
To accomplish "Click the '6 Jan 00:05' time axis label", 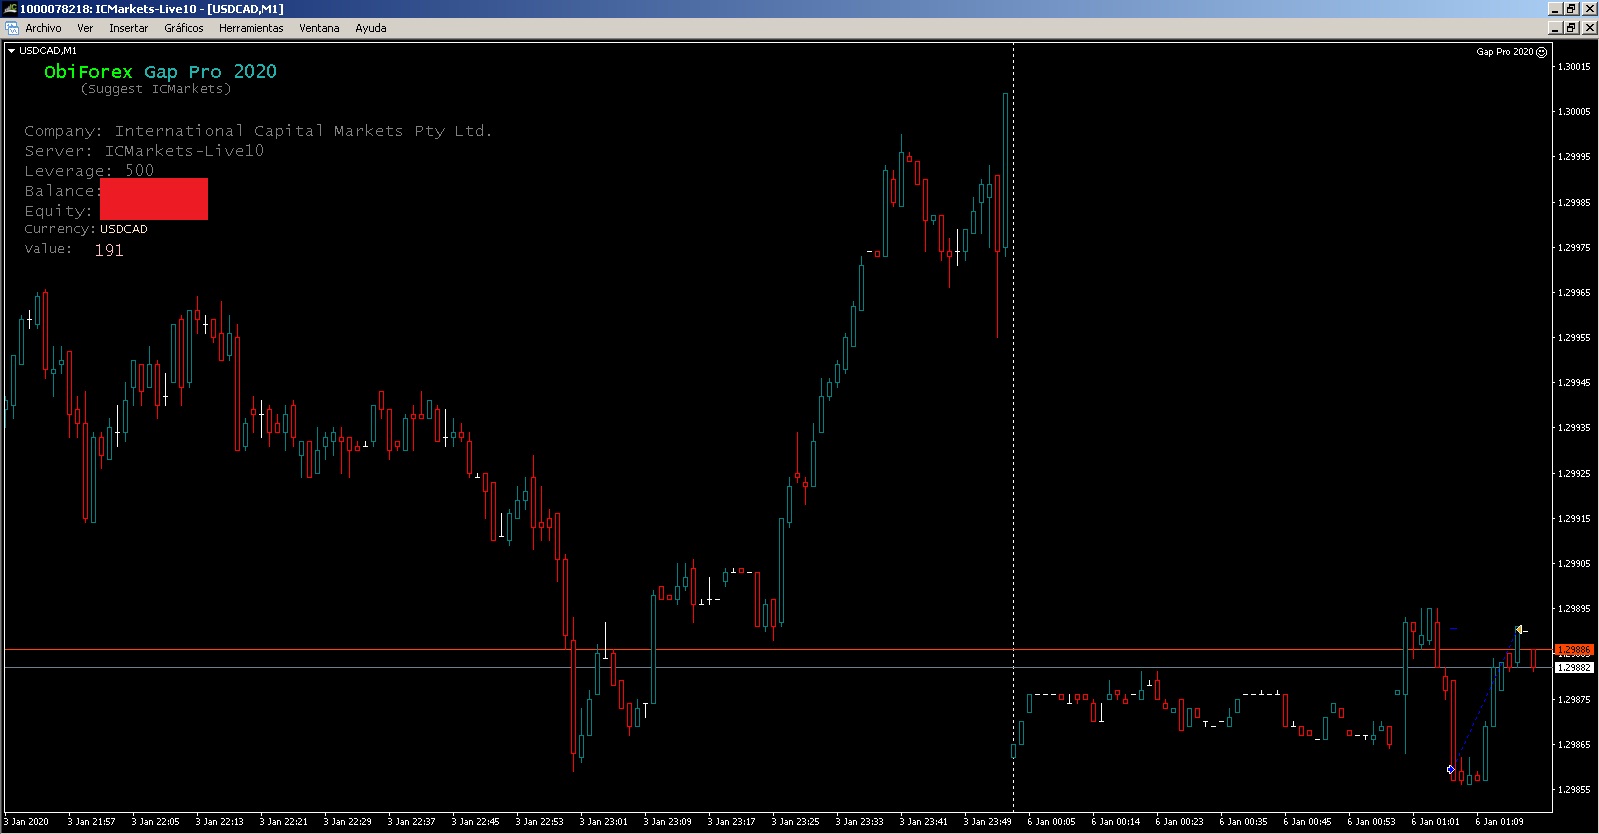I will 1051,822.
